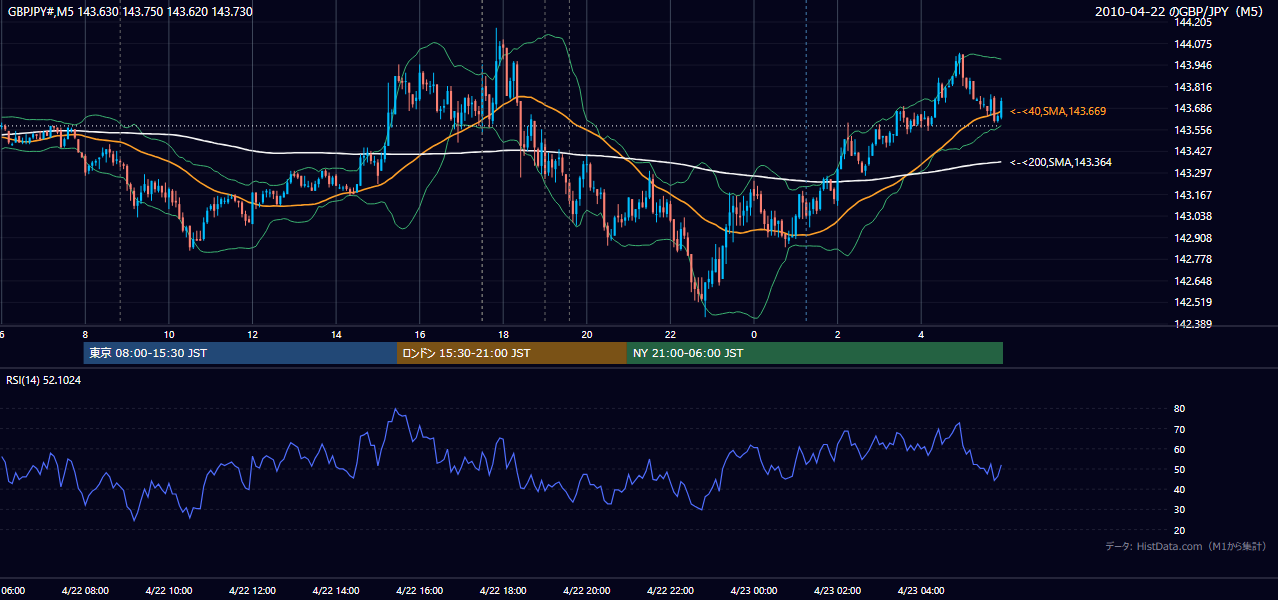Click price level 143.038 on price axis
Screen dimensions: 1278x600
click(x=1194, y=216)
